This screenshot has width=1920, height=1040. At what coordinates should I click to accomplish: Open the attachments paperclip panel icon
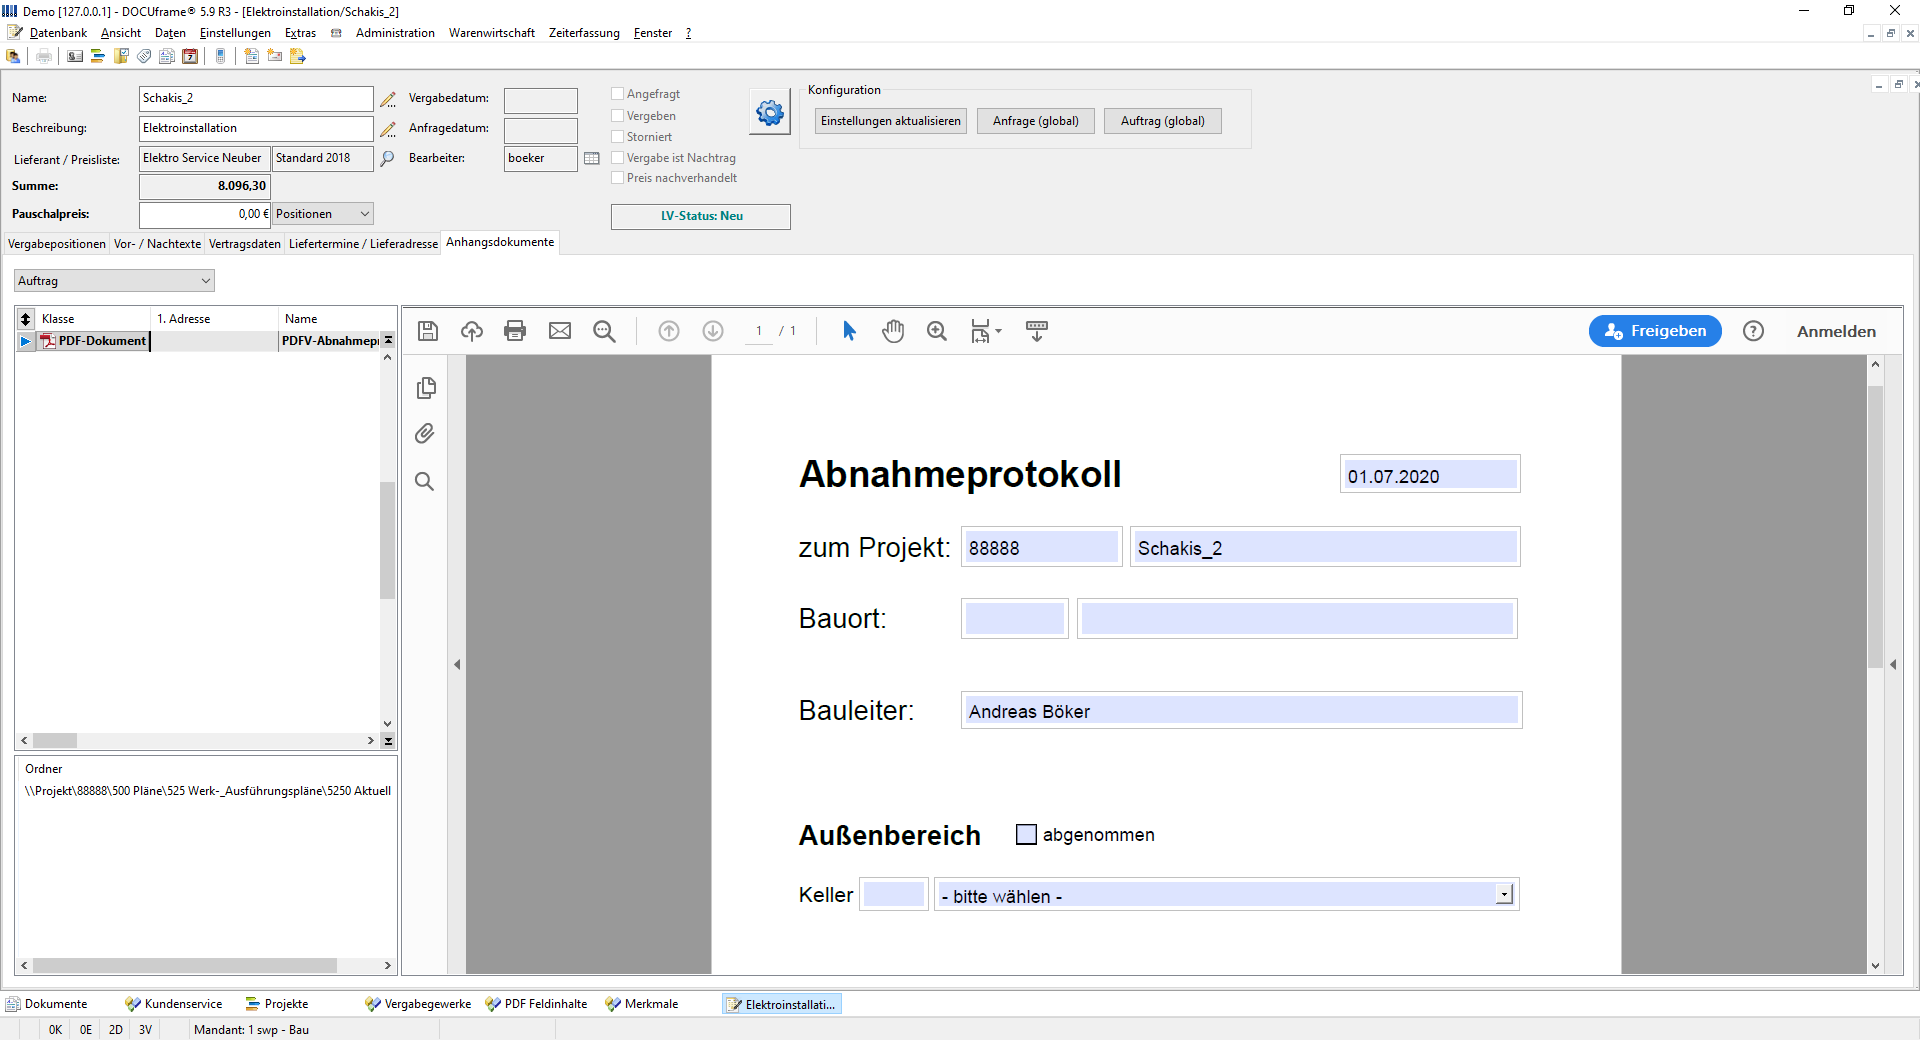coord(425,434)
